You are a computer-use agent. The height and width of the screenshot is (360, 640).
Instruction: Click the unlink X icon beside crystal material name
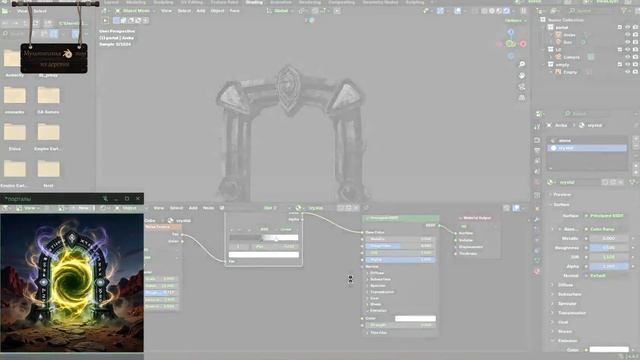pyautogui.click(x=620, y=182)
